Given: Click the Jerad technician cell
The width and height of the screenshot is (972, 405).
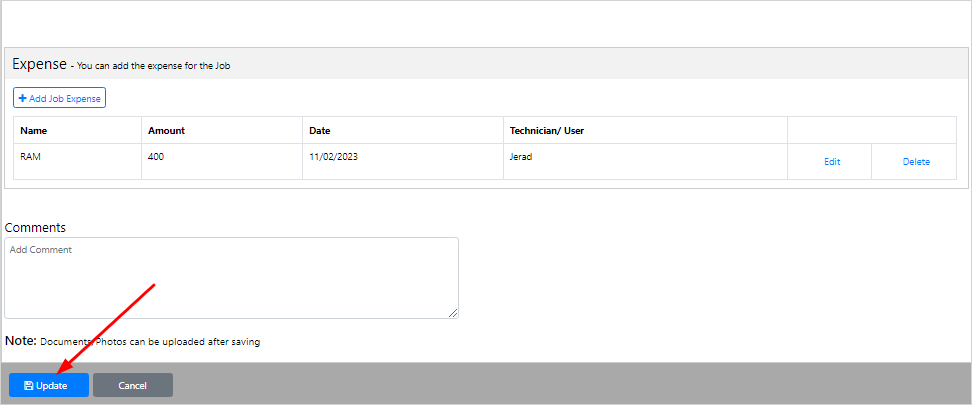Looking at the screenshot, I should click(x=645, y=162).
